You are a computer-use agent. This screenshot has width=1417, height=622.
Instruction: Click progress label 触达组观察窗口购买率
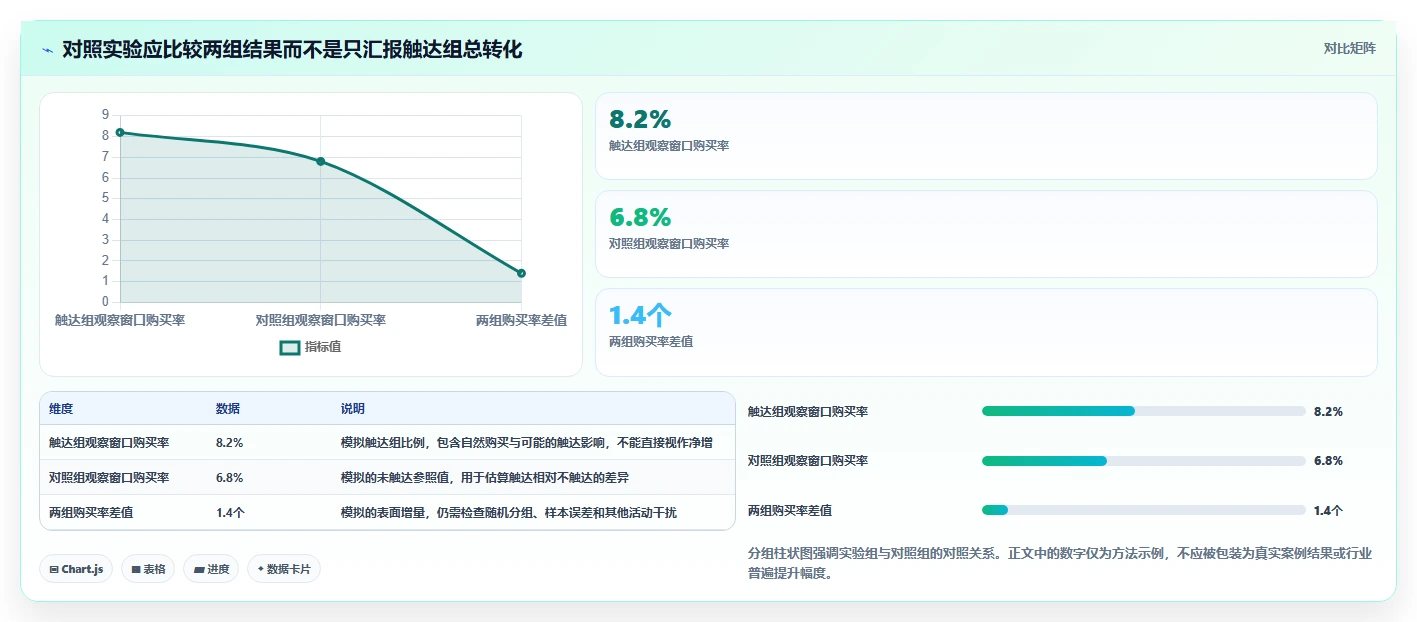pos(808,411)
